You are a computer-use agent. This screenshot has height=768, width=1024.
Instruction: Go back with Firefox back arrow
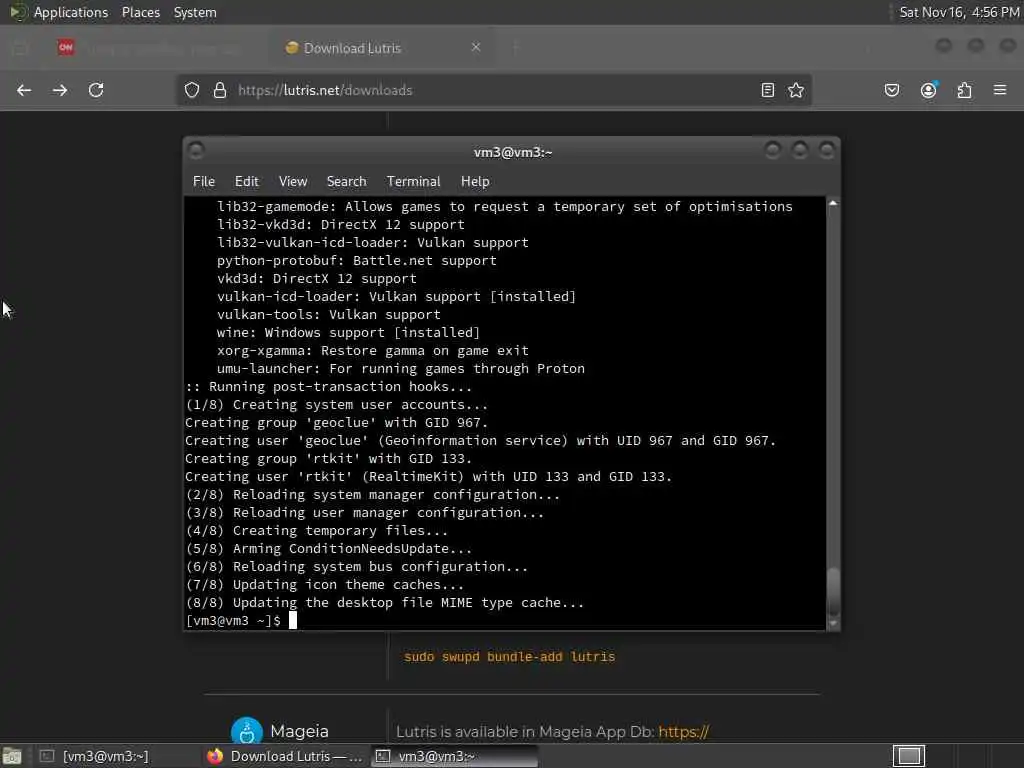[24, 90]
